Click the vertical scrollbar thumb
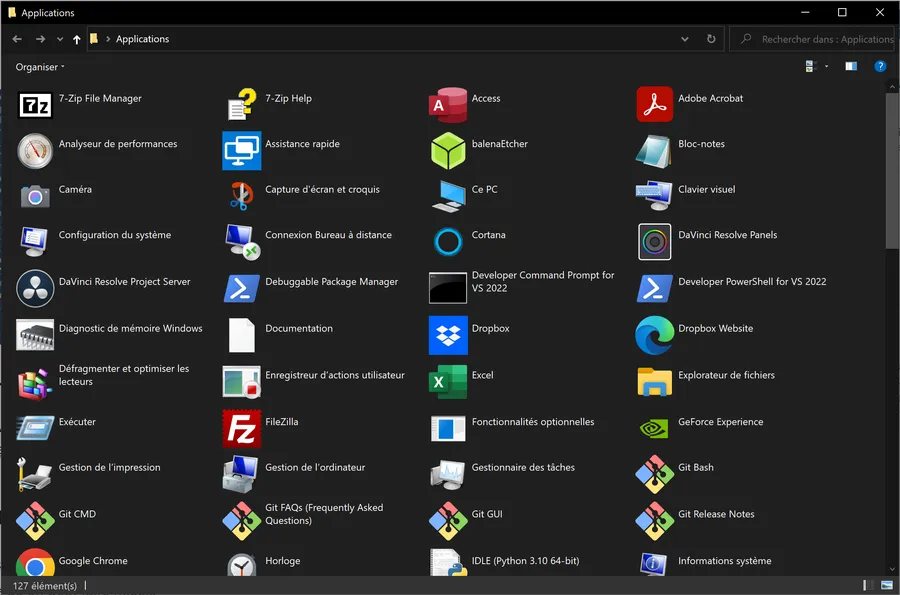Screen dimensions: 900x595 tap(891, 171)
